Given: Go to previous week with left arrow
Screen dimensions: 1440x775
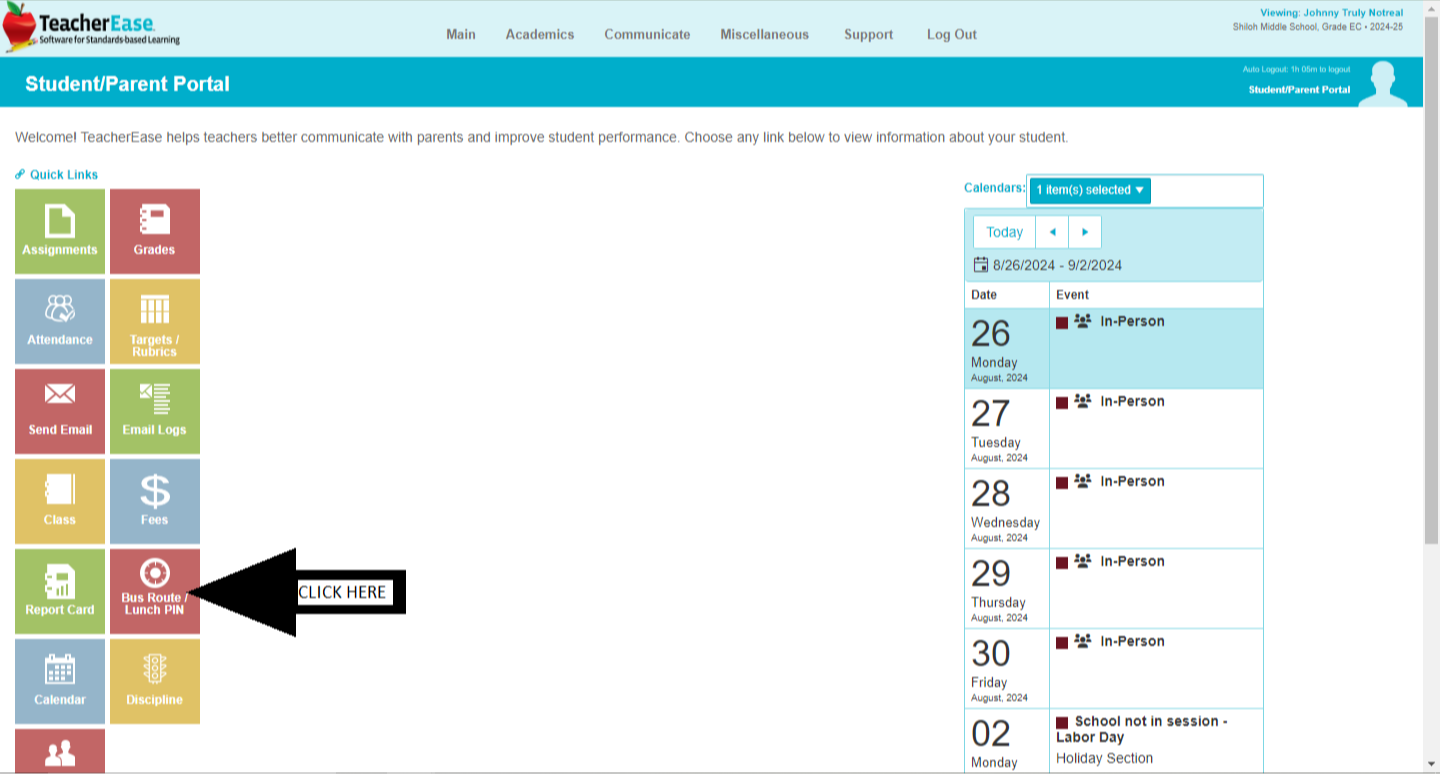Looking at the screenshot, I should coord(1052,232).
